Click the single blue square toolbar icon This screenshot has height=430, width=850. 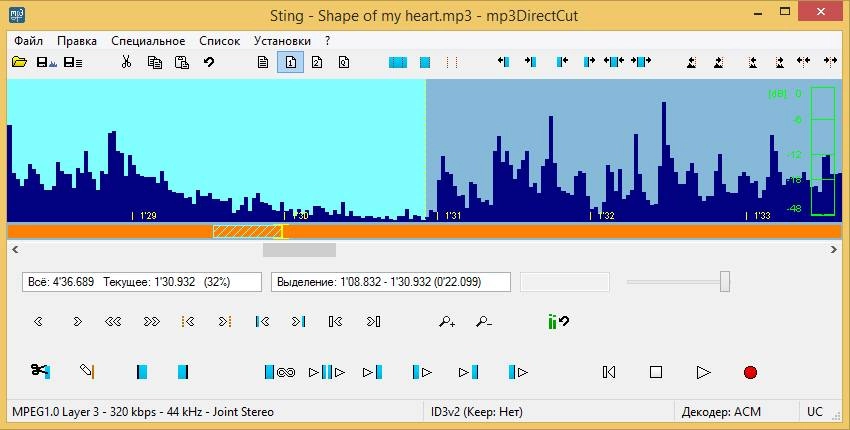[x=425, y=62]
